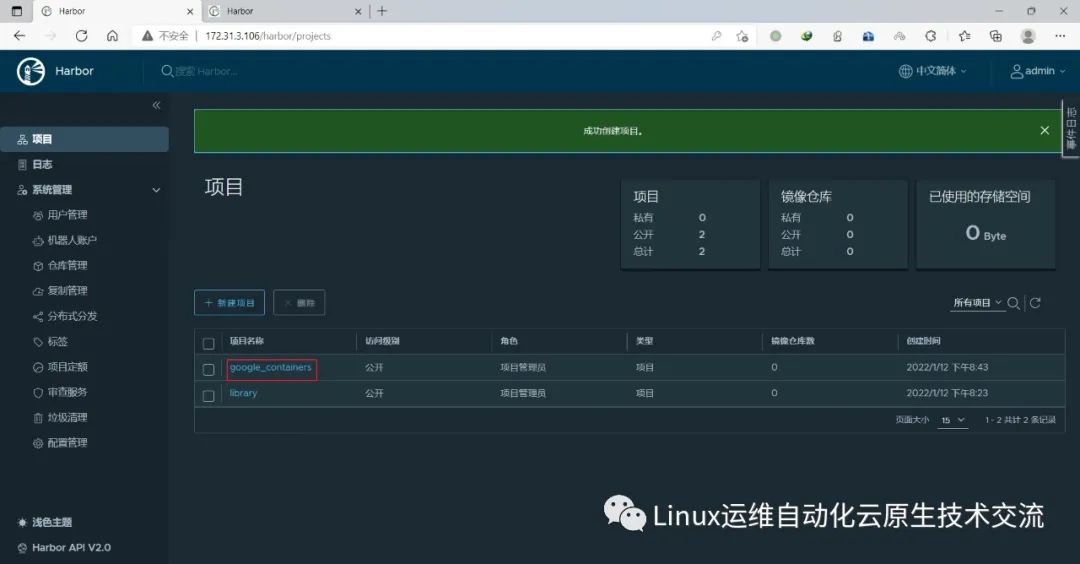This screenshot has height=564, width=1080.
Task: Open the tab actions menu icon
Action: 17,11
